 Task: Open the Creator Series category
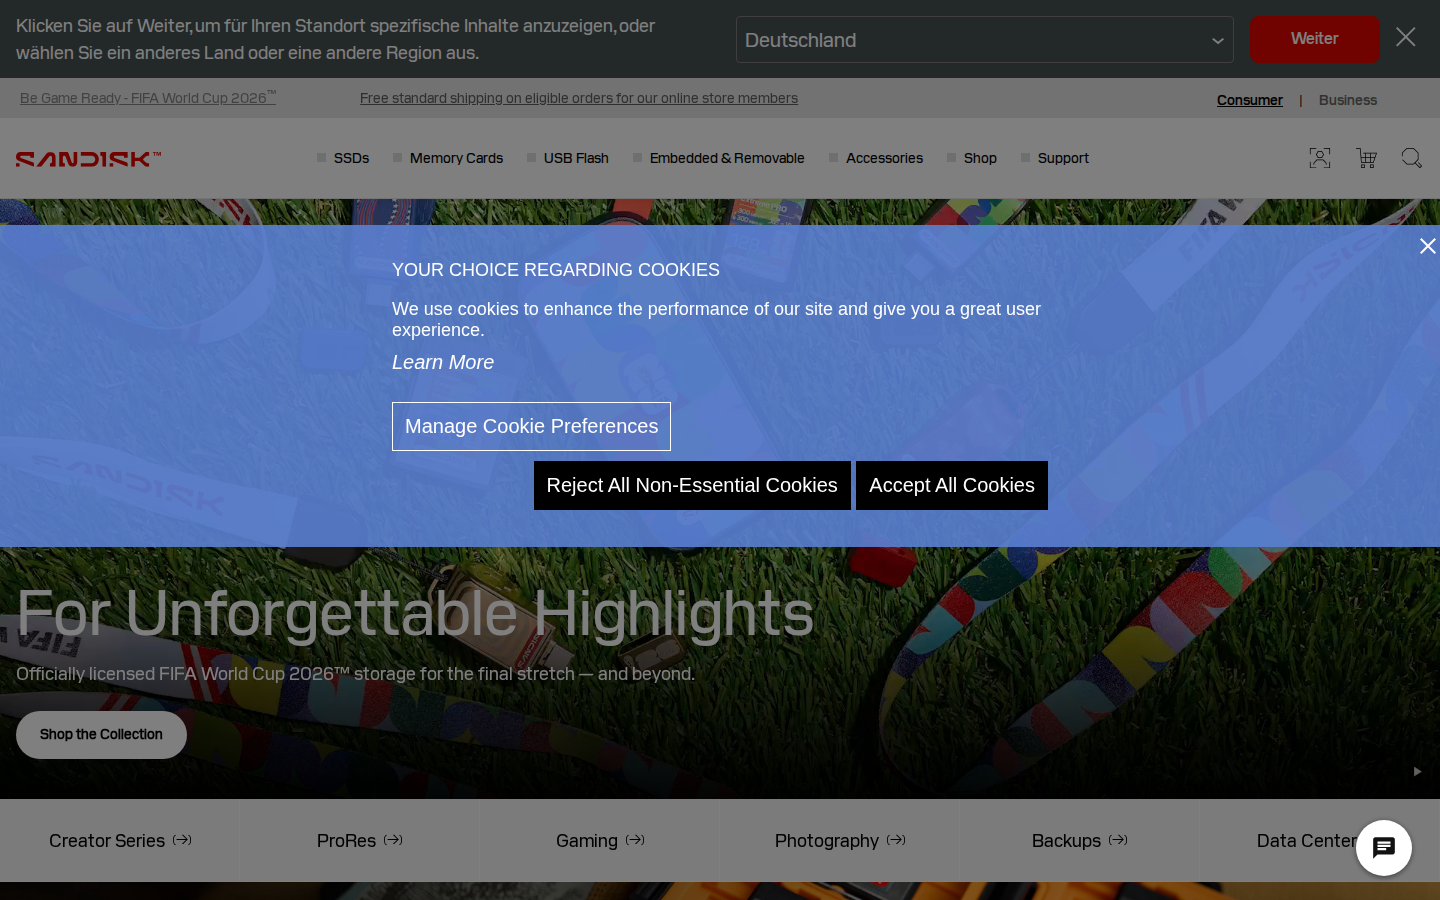pyautogui.click(x=120, y=841)
